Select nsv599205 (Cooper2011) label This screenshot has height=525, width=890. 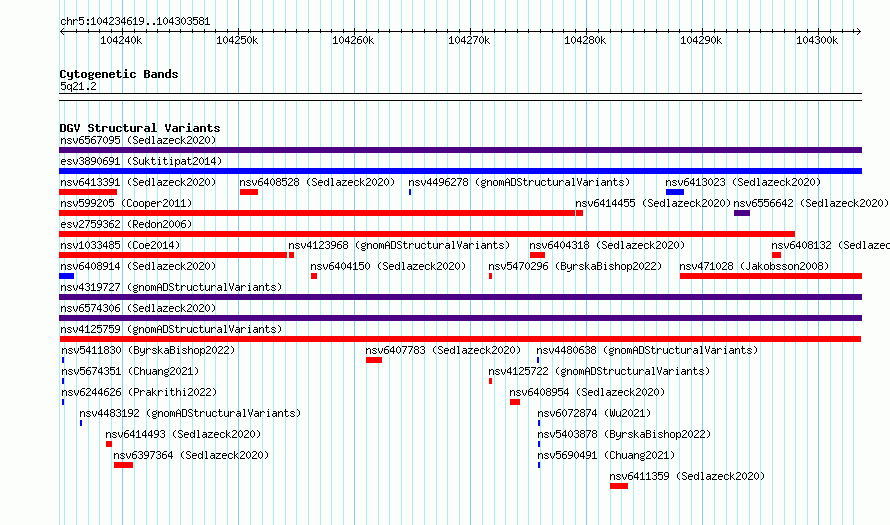(126, 203)
